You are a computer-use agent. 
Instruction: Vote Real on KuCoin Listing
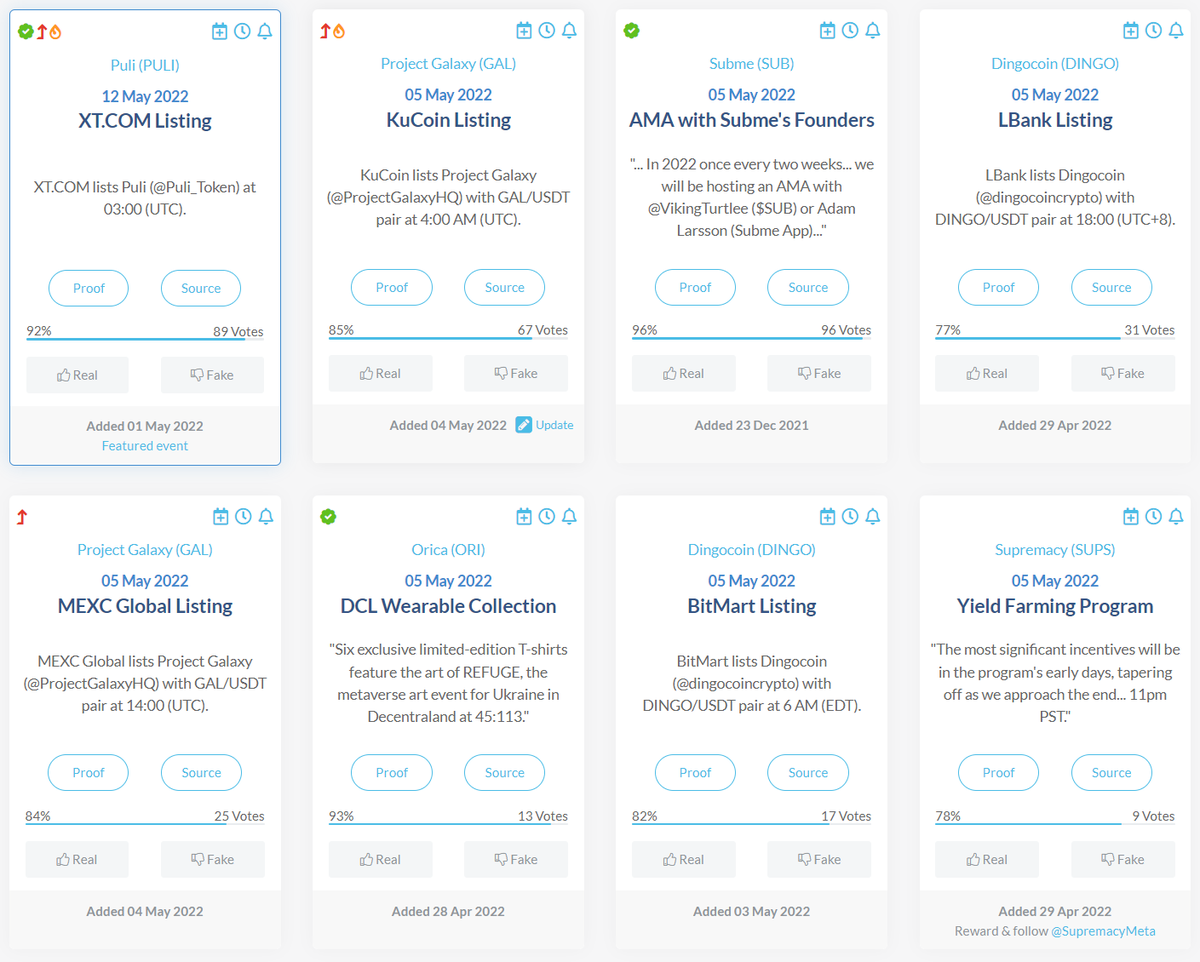381,373
